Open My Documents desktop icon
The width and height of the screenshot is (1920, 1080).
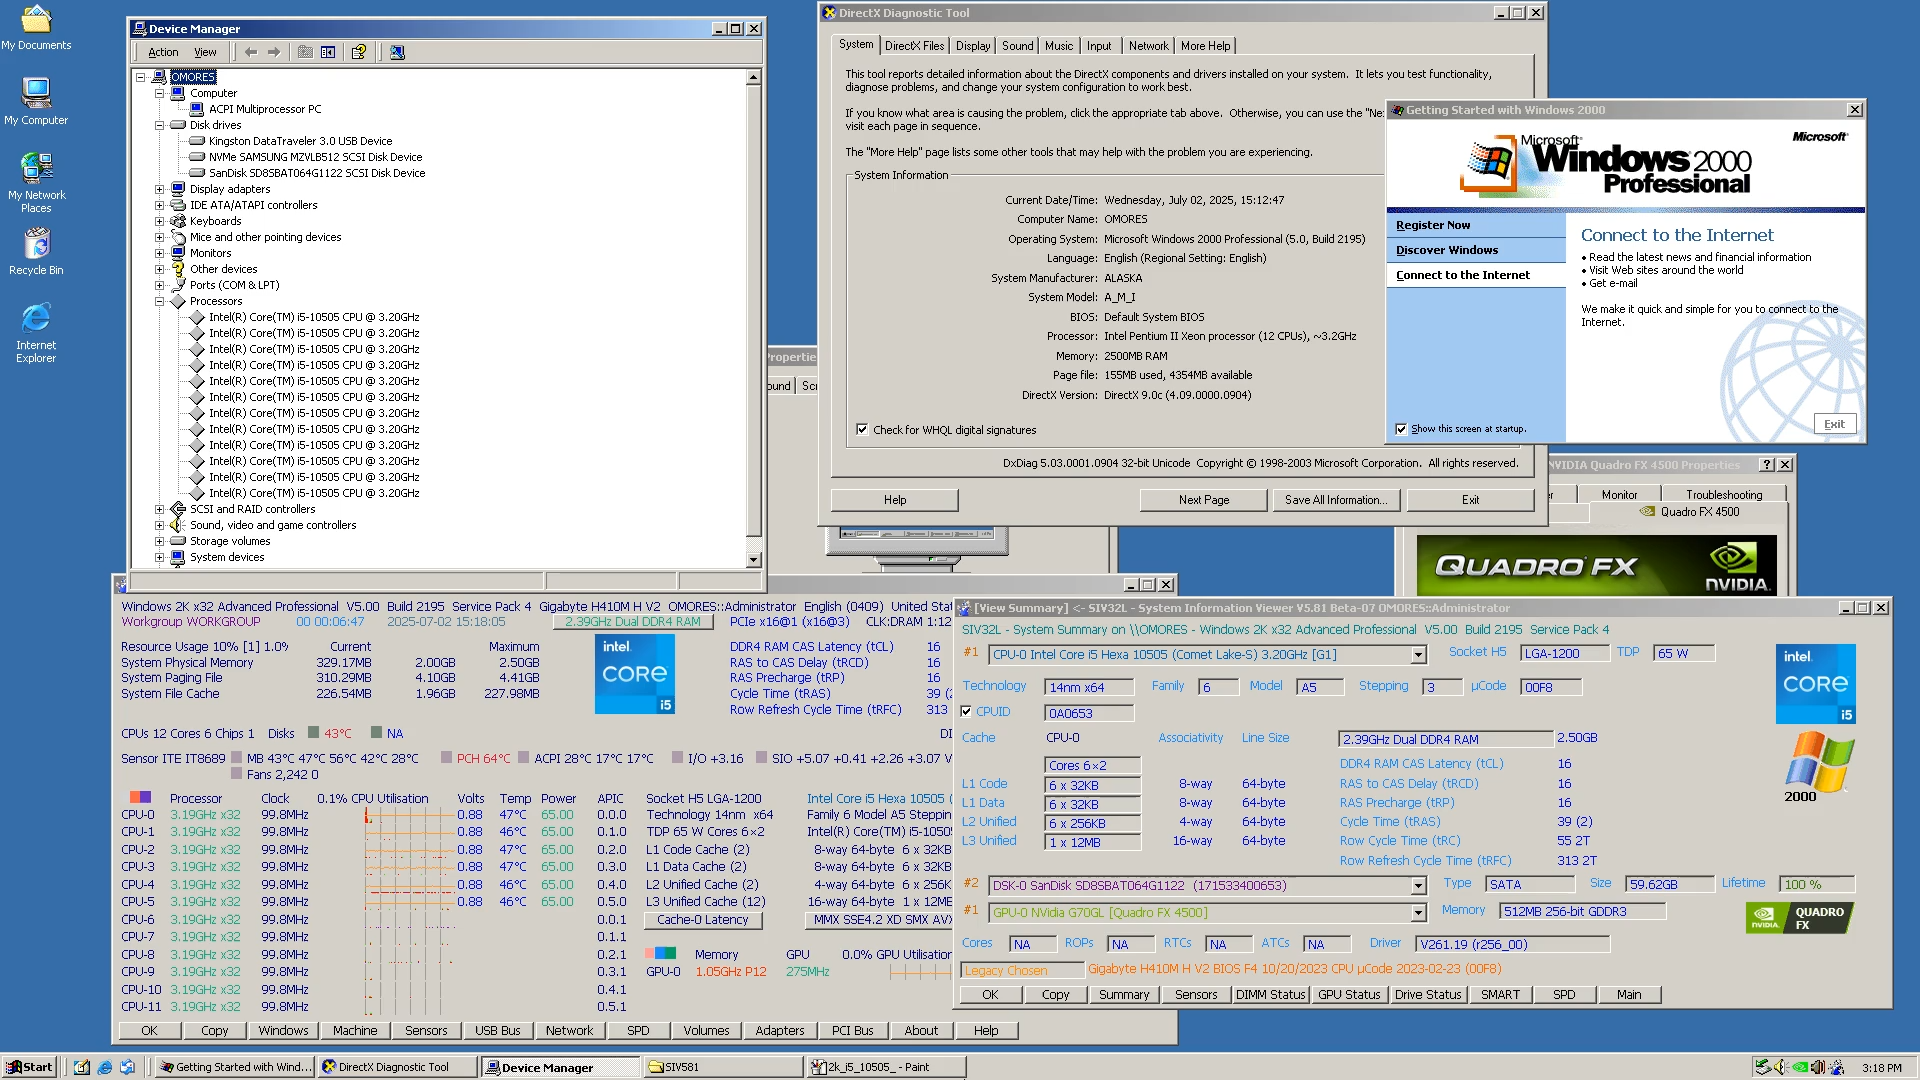pyautogui.click(x=36, y=28)
